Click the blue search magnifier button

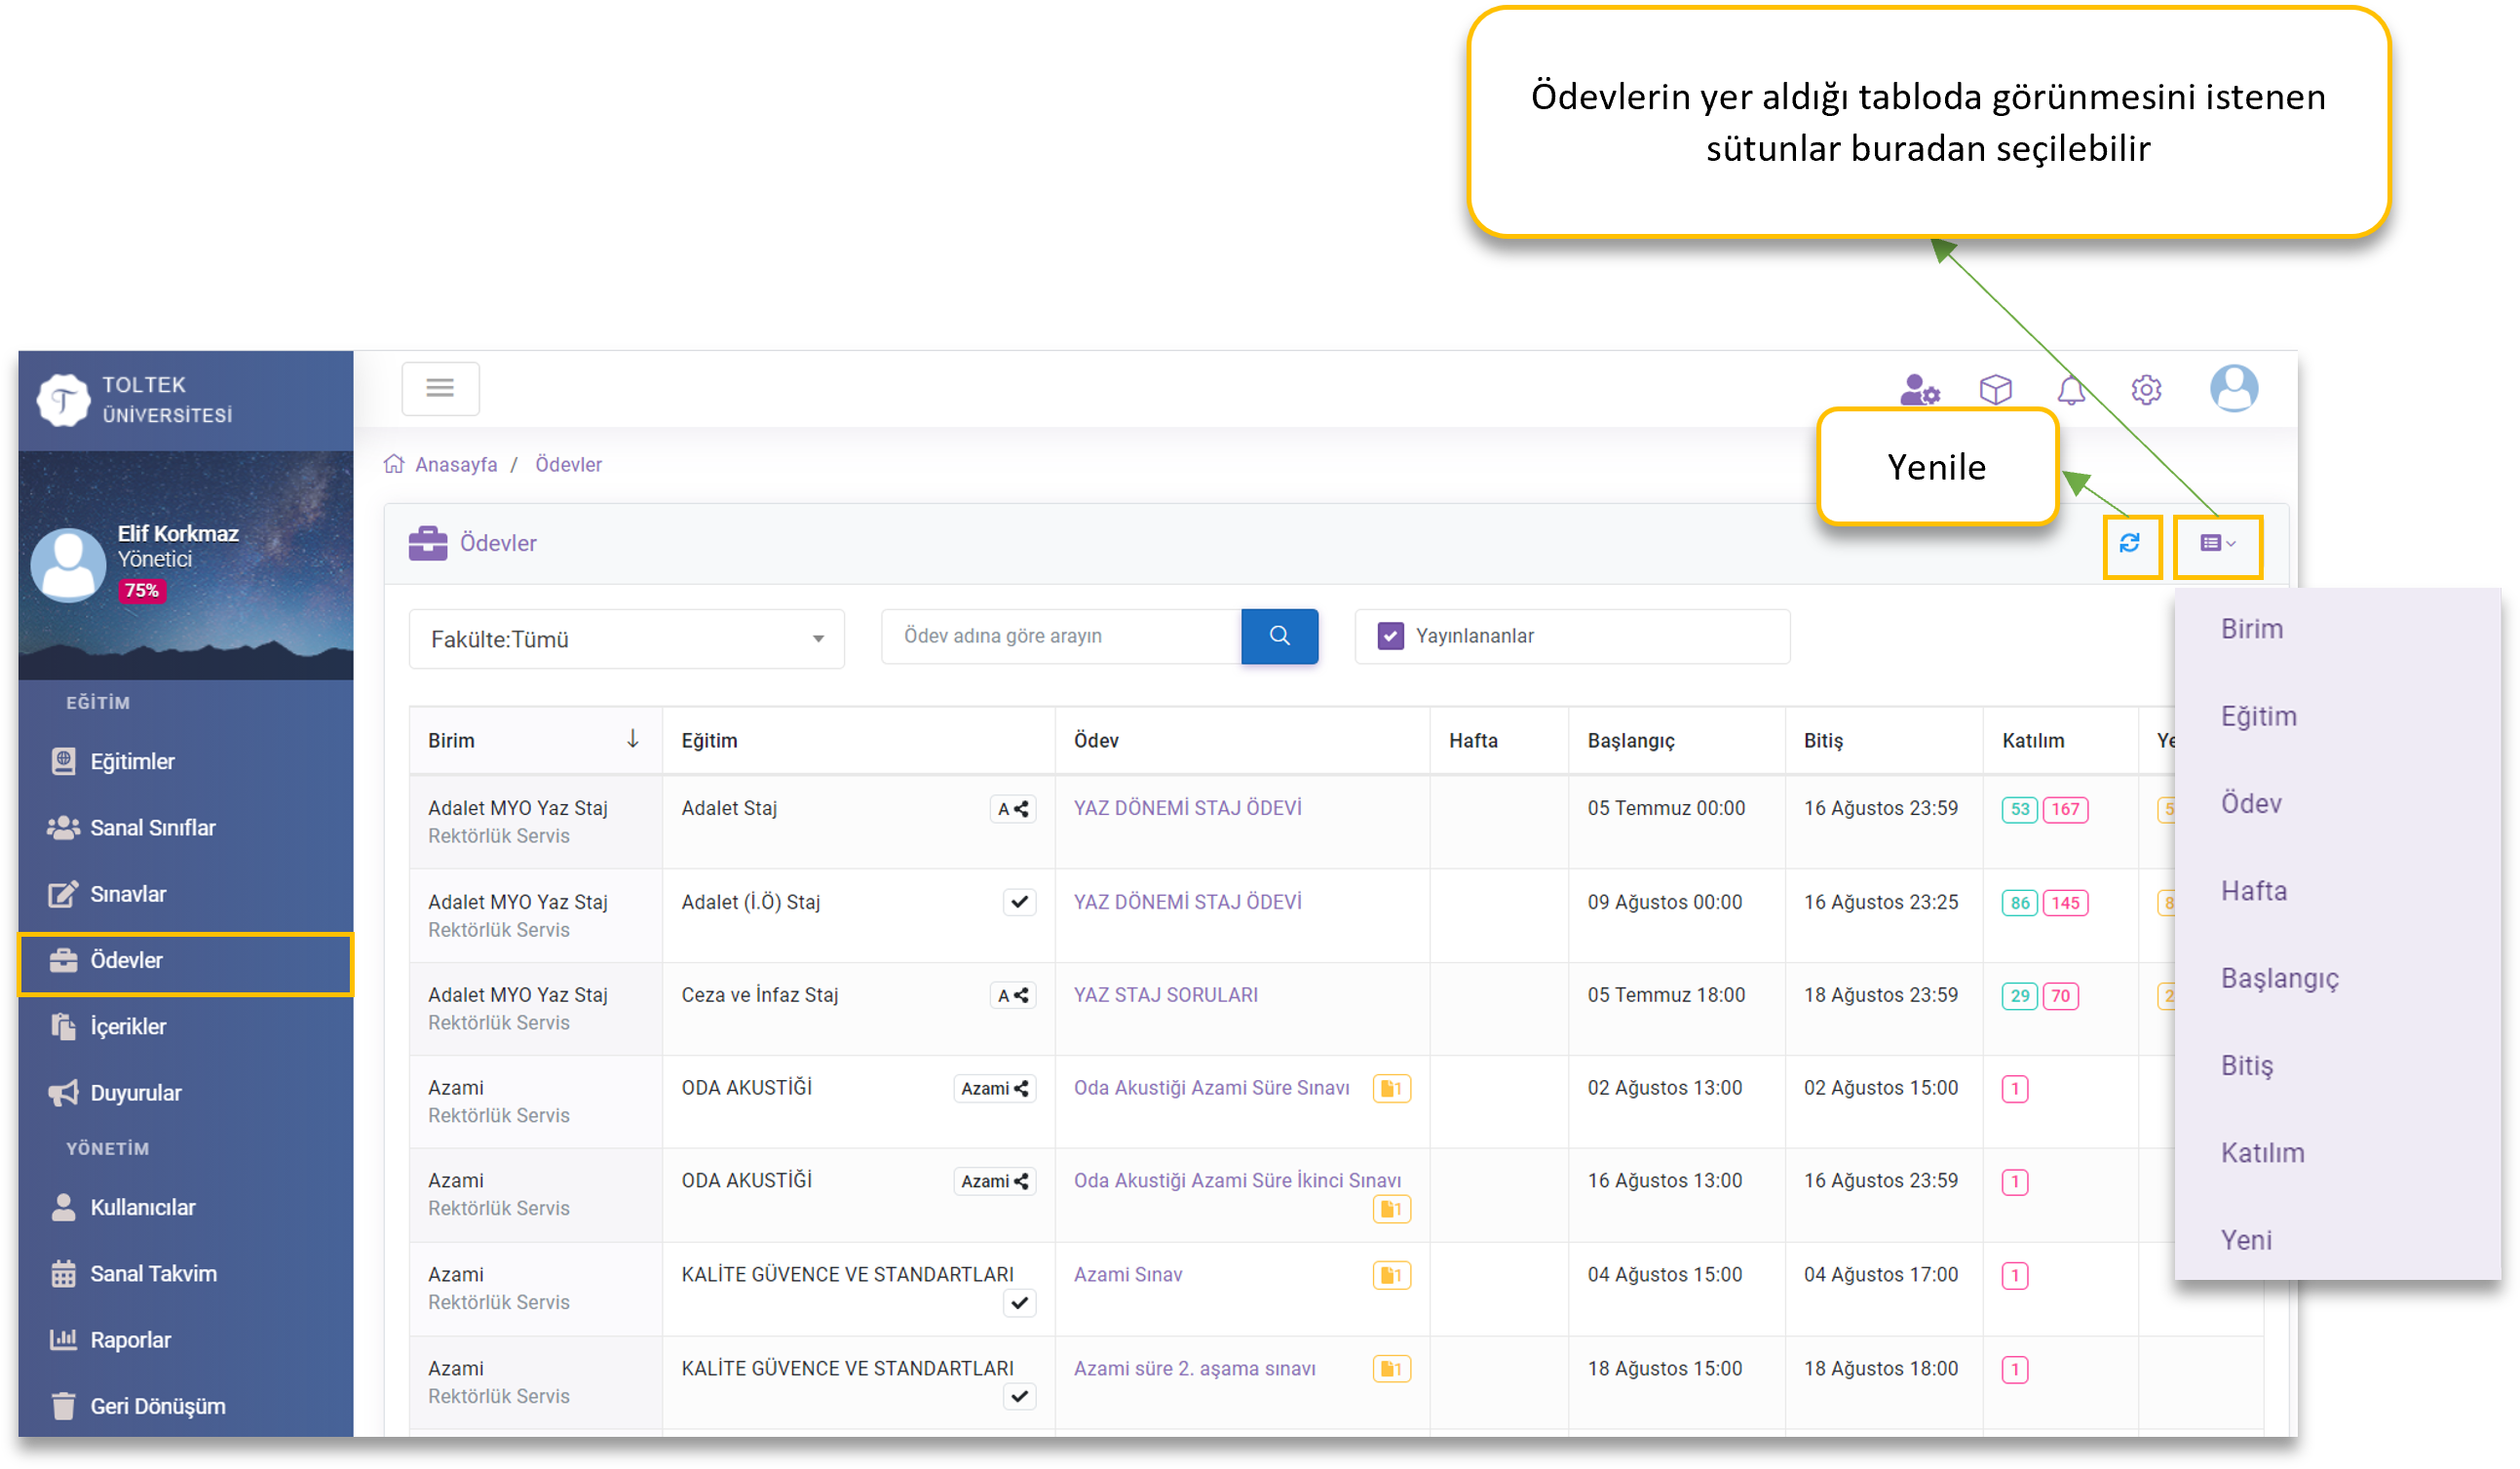(x=1279, y=636)
